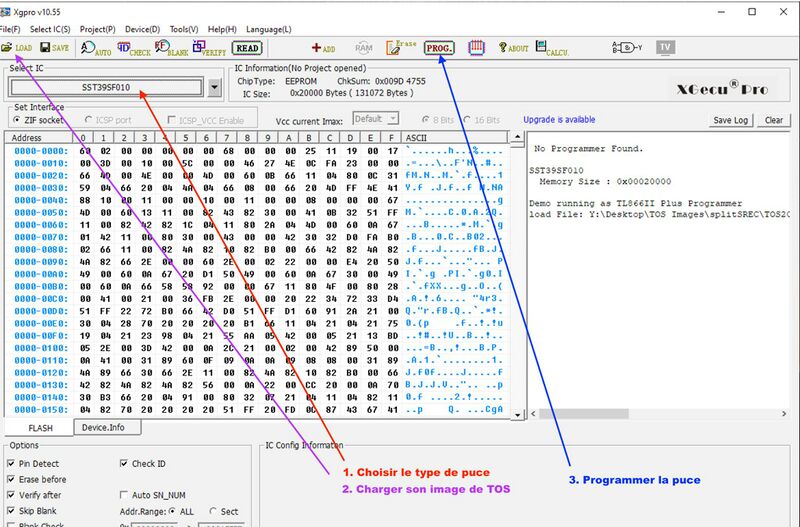Switch to the FLASH tab
The height and width of the screenshot is (527, 800).
[40, 428]
